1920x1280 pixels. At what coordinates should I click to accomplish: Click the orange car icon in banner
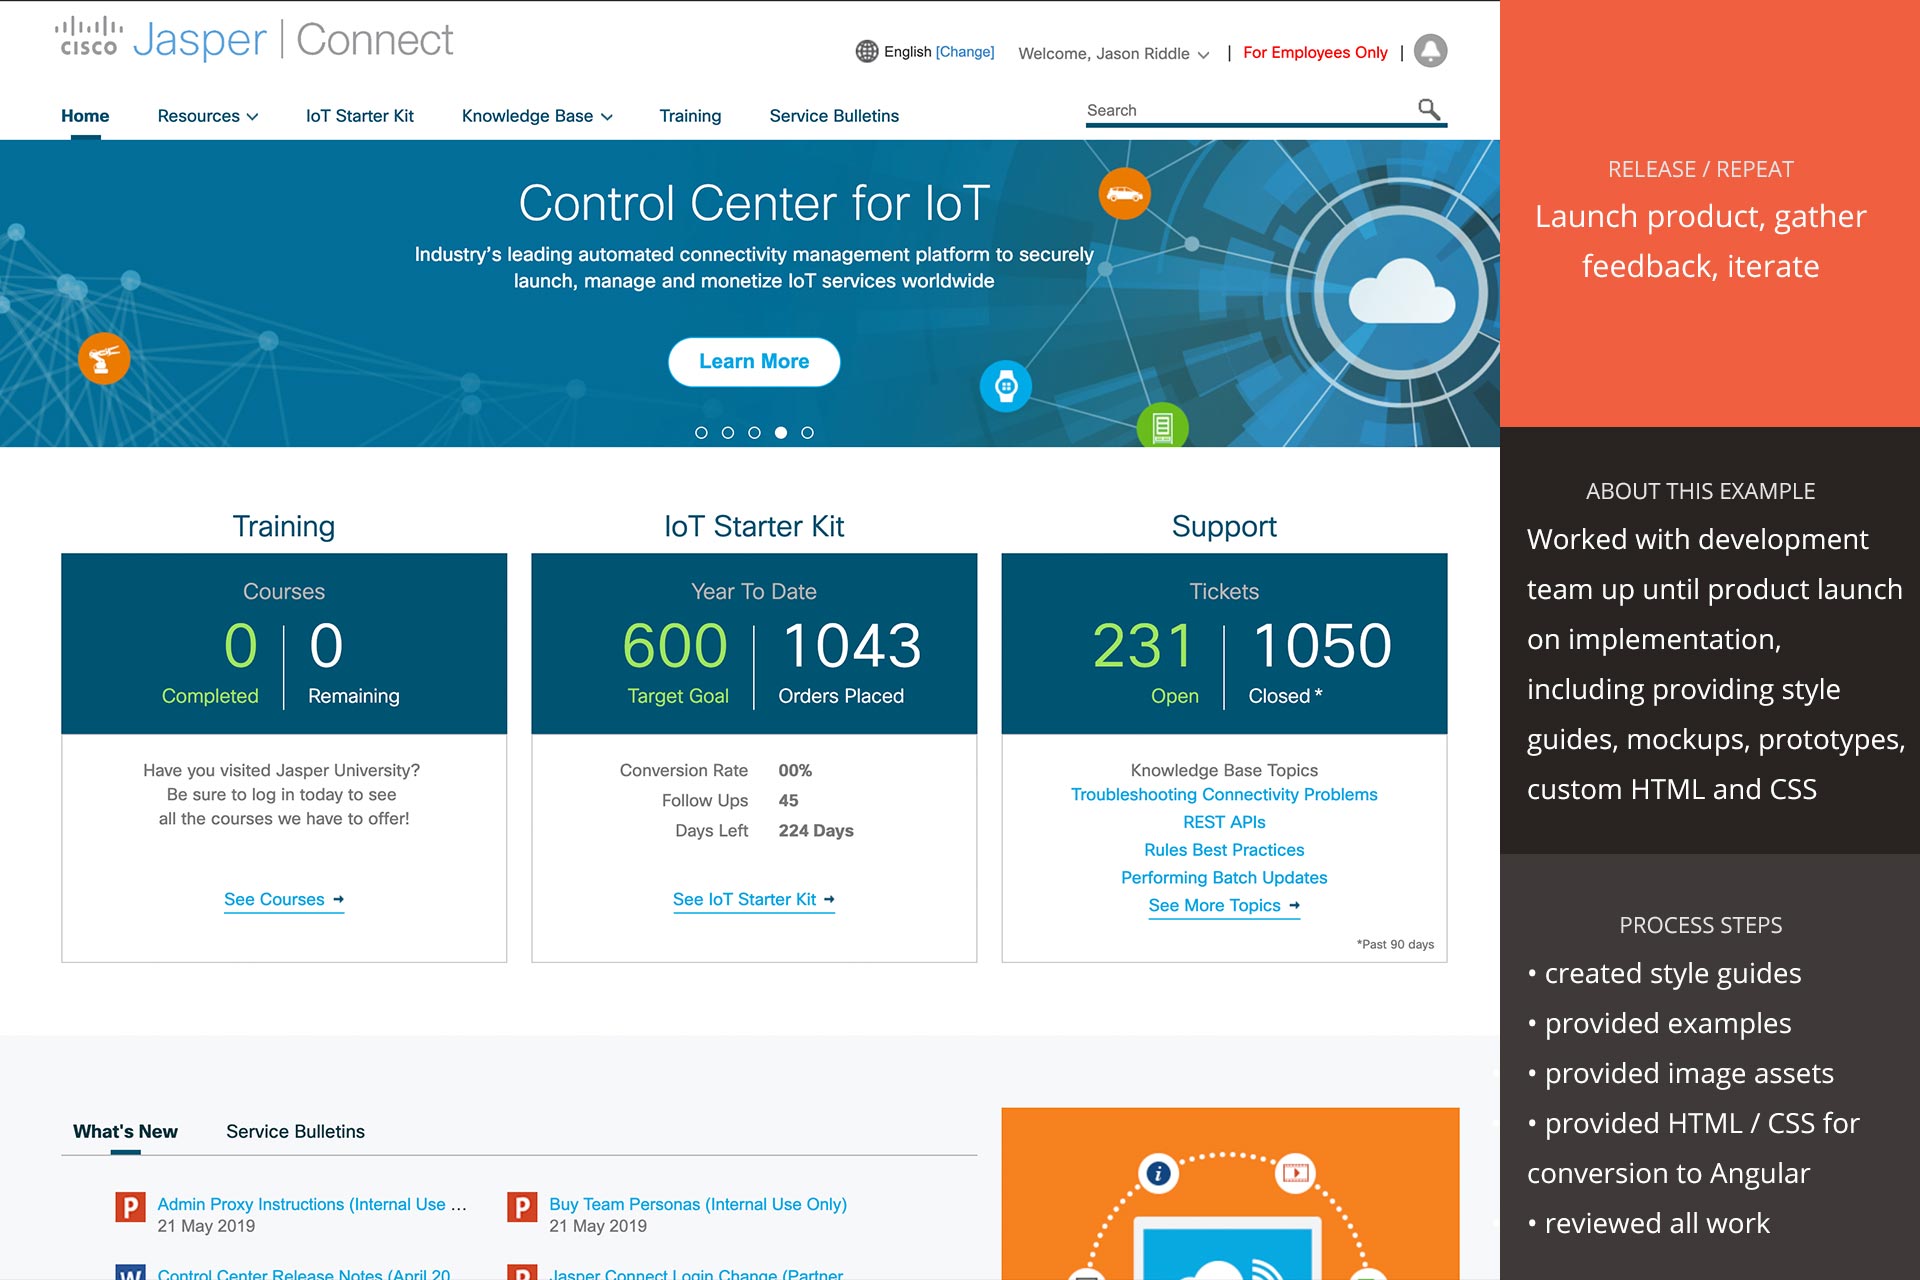point(1124,194)
